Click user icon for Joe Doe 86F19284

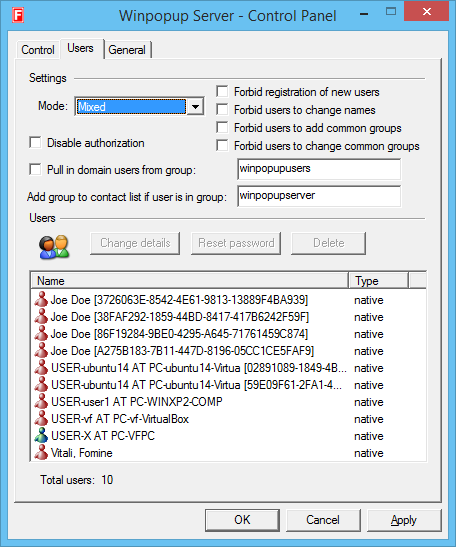point(41,334)
